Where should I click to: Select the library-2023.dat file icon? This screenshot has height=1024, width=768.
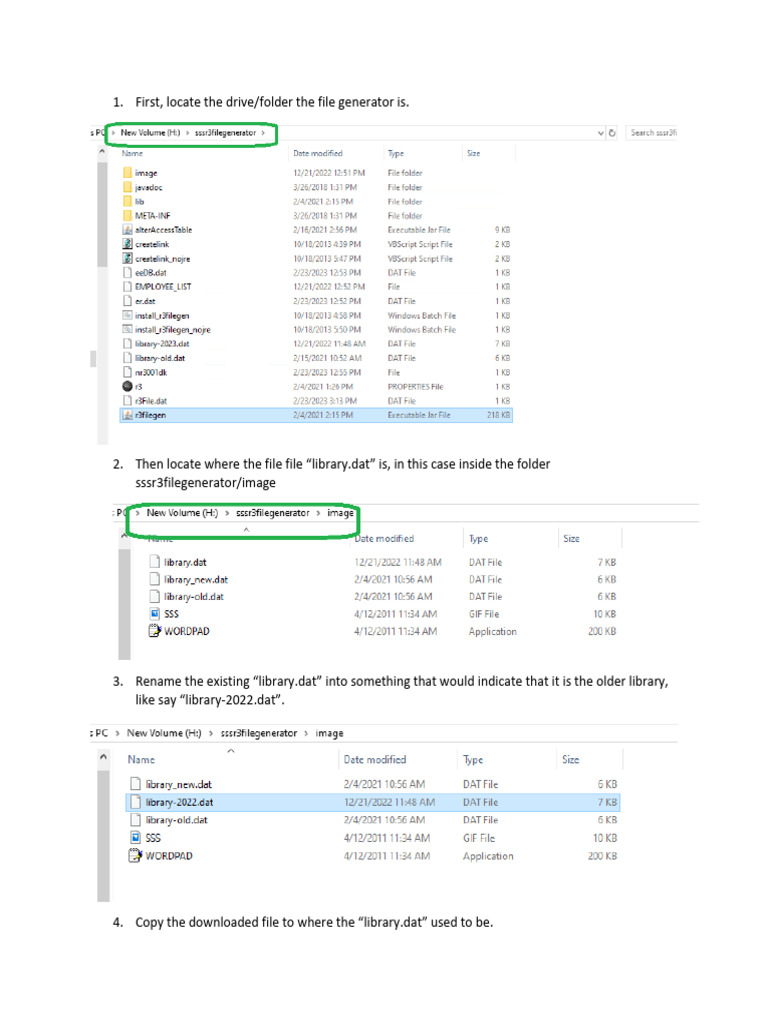coord(127,344)
